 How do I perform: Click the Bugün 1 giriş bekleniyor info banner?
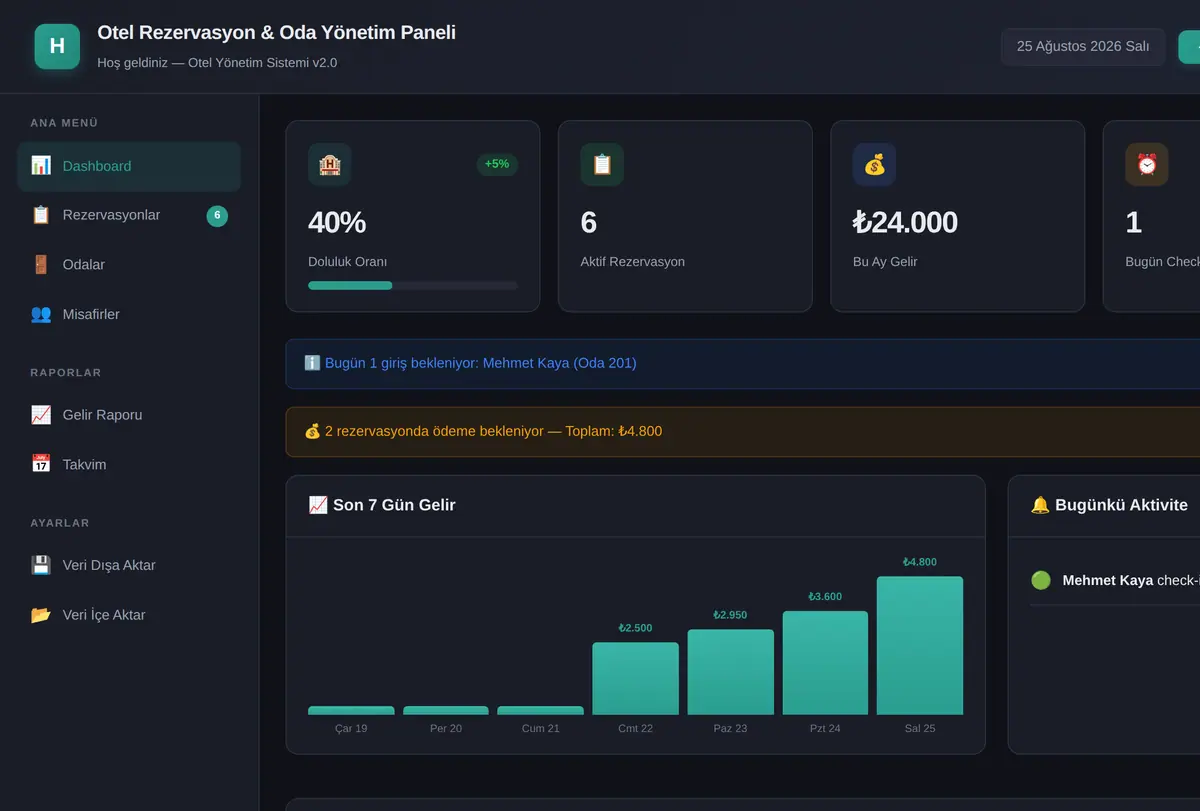click(742, 363)
